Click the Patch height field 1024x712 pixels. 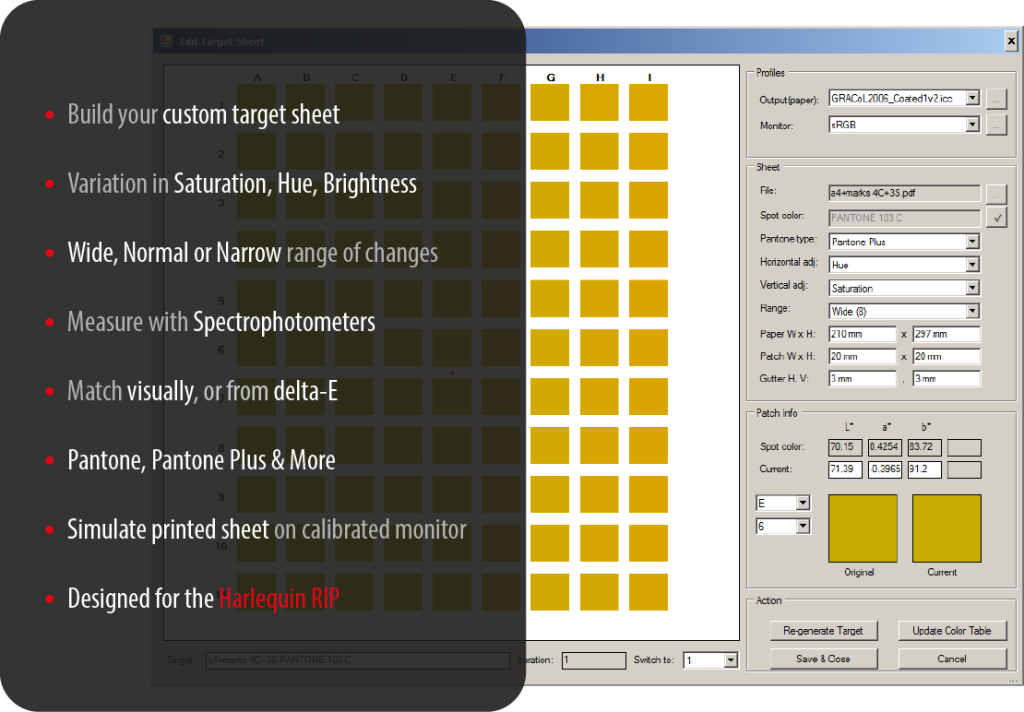tap(946, 356)
